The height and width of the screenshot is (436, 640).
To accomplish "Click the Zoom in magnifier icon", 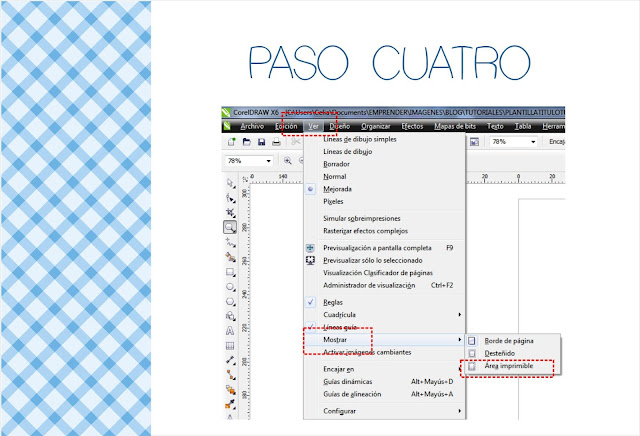I will pyautogui.click(x=288, y=161).
